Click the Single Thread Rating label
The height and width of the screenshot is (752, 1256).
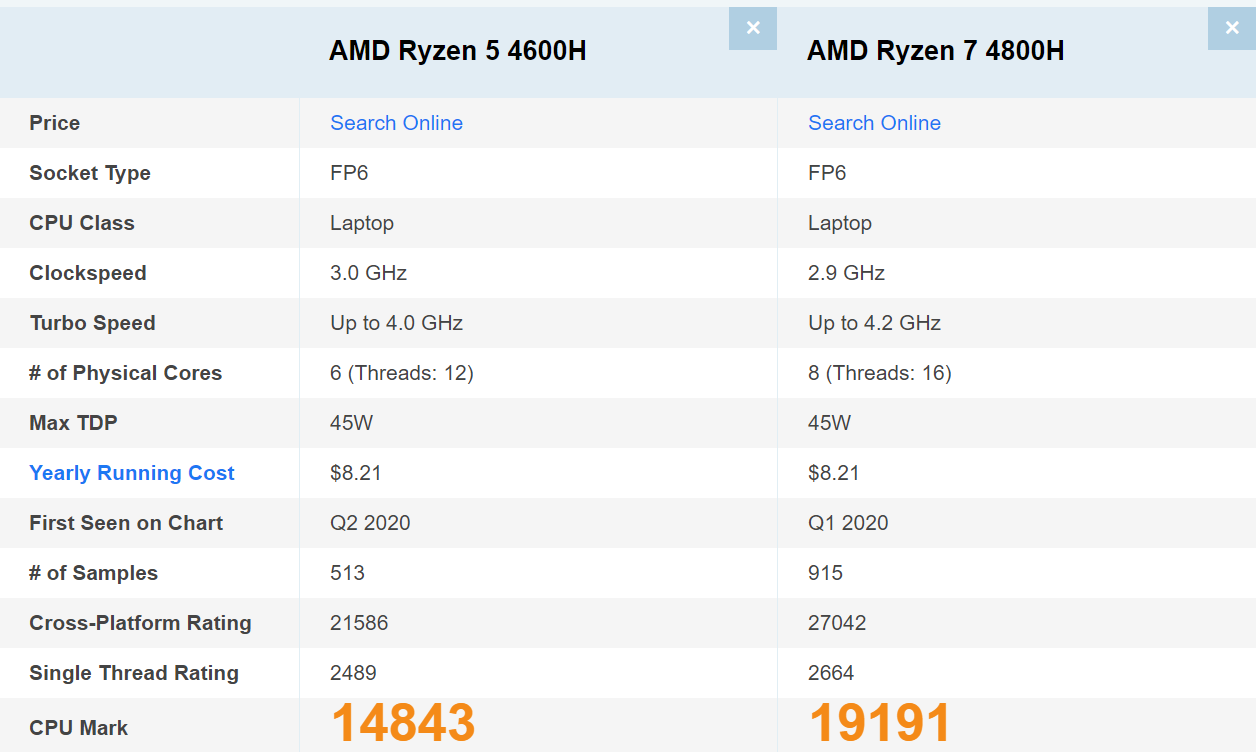134,673
